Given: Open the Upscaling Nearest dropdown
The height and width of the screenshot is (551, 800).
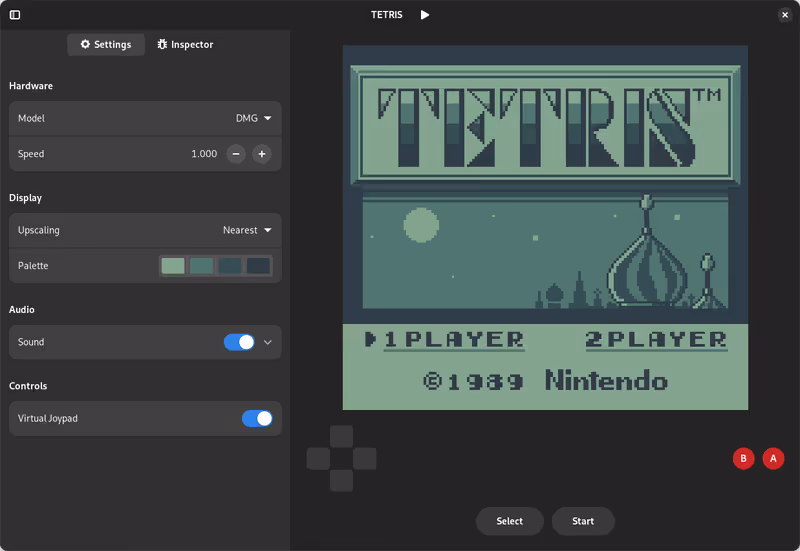Looking at the screenshot, I should pyautogui.click(x=247, y=230).
